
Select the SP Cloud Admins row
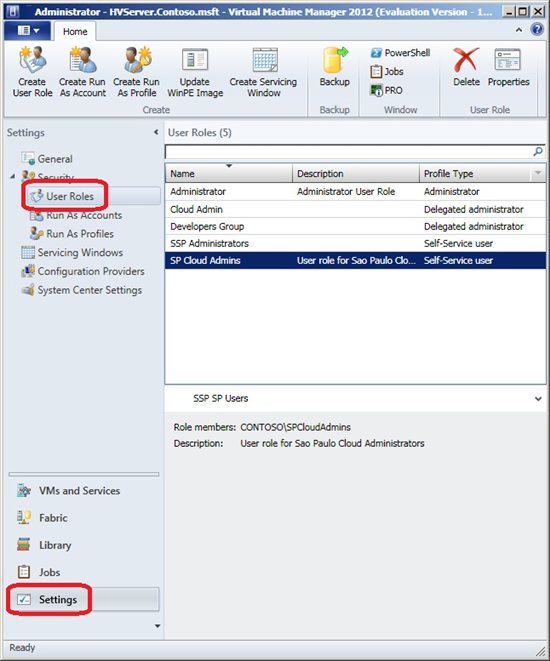[355, 261]
